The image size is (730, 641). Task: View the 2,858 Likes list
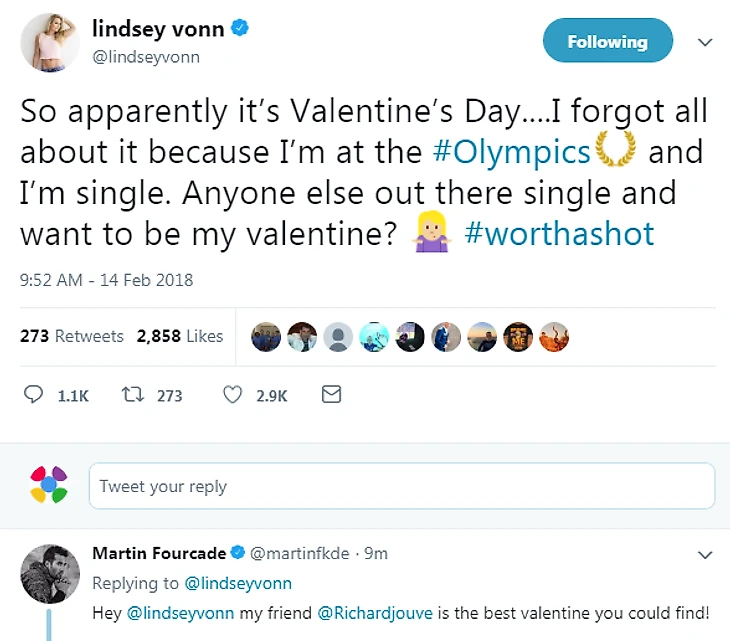pyautogui.click(x=179, y=336)
